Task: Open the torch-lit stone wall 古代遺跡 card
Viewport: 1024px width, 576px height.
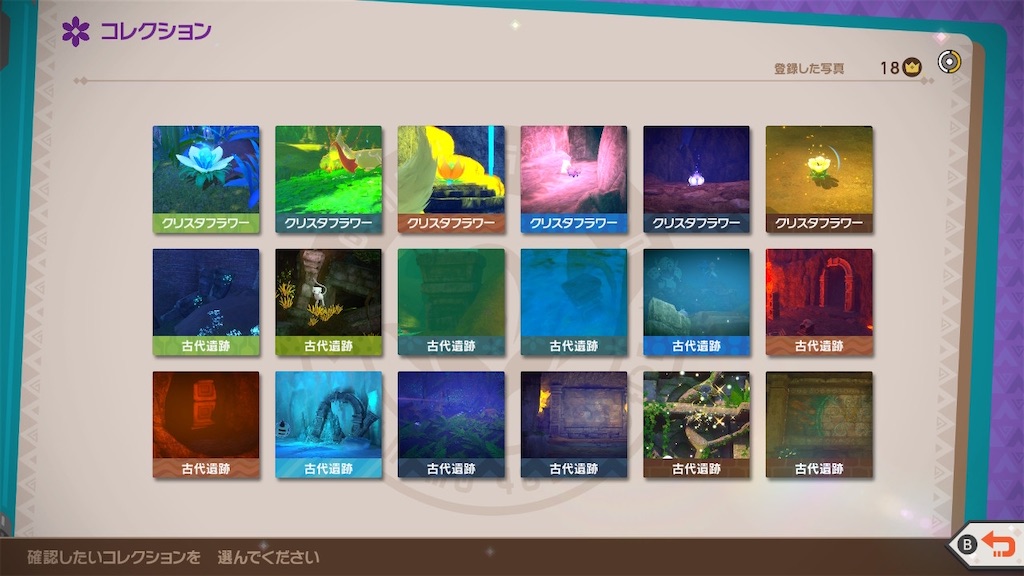Action: [x=574, y=425]
